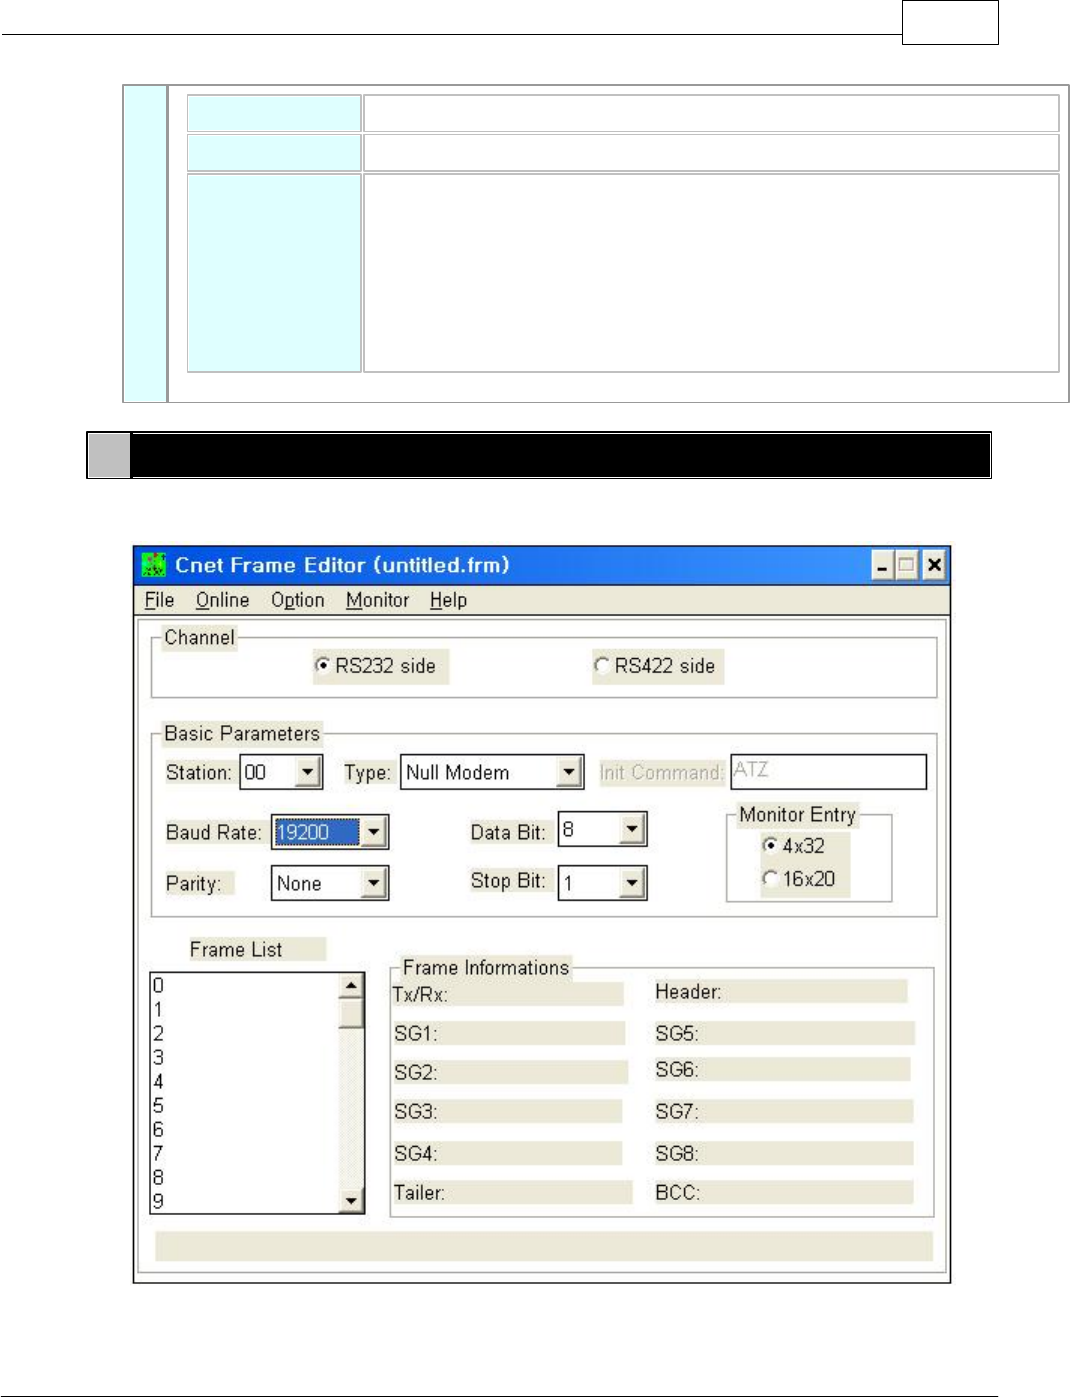Click the BCC frame information label
Screen dimensions: 1070x1397
[678, 1193]
